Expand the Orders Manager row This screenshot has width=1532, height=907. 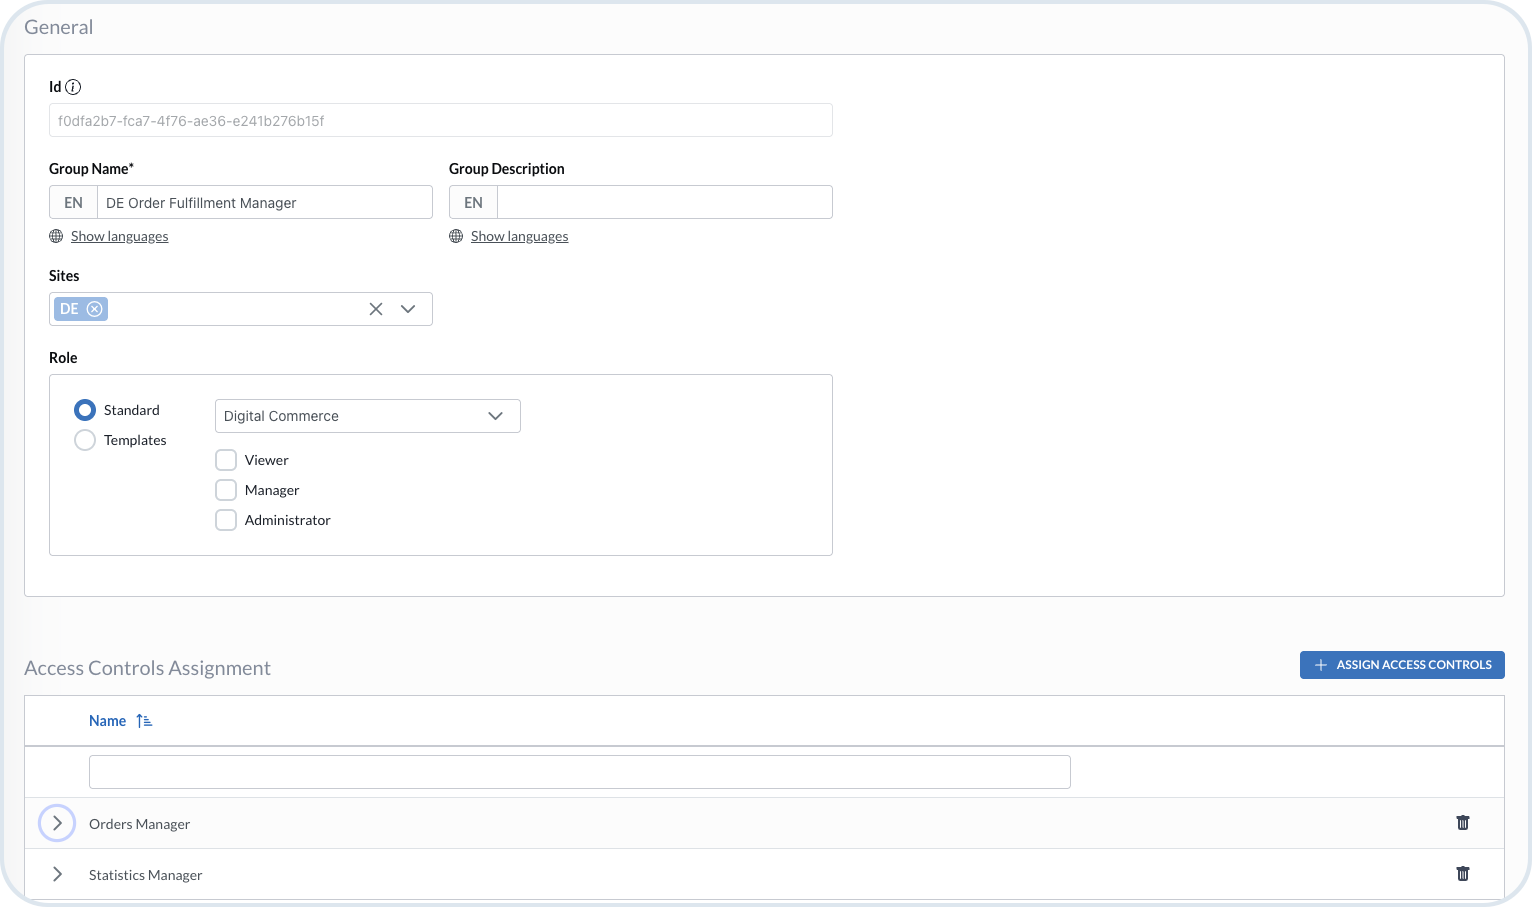coord(57,823)
